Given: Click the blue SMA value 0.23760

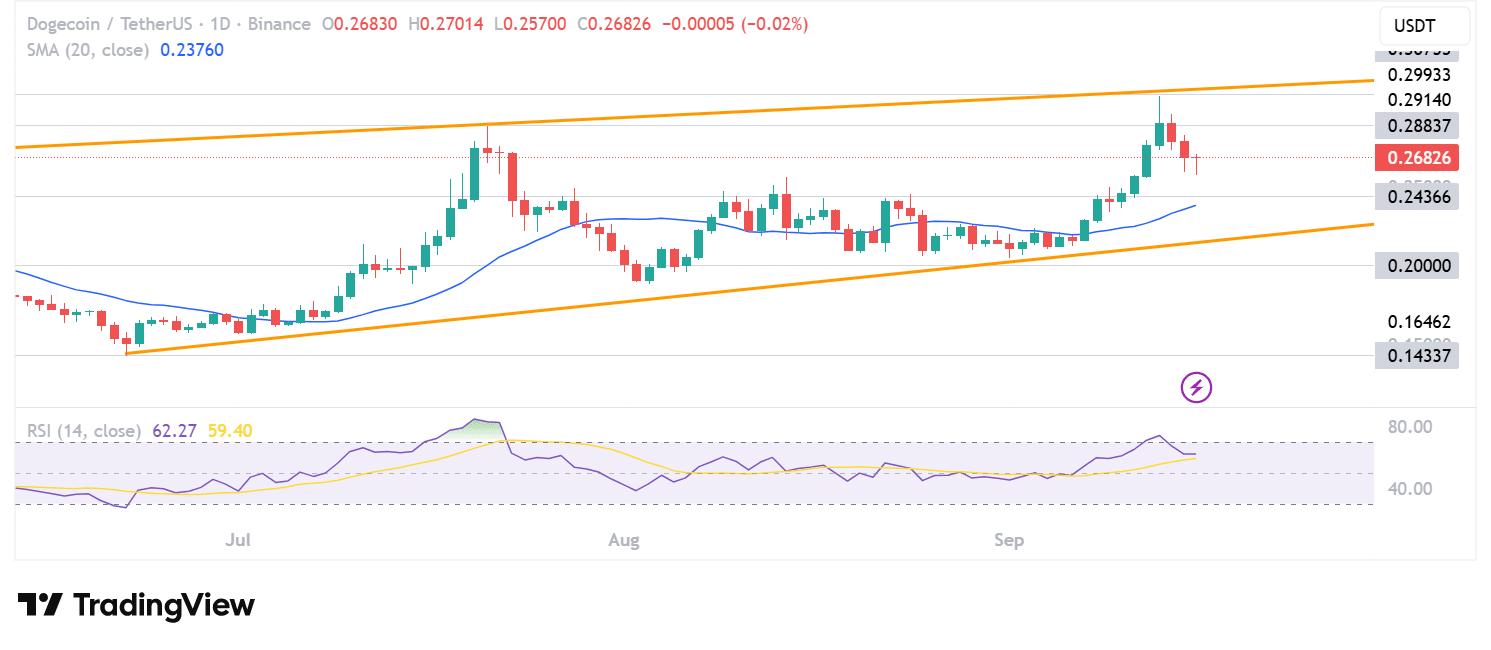Looking at the screenshot, I should (x=192, y=50).
